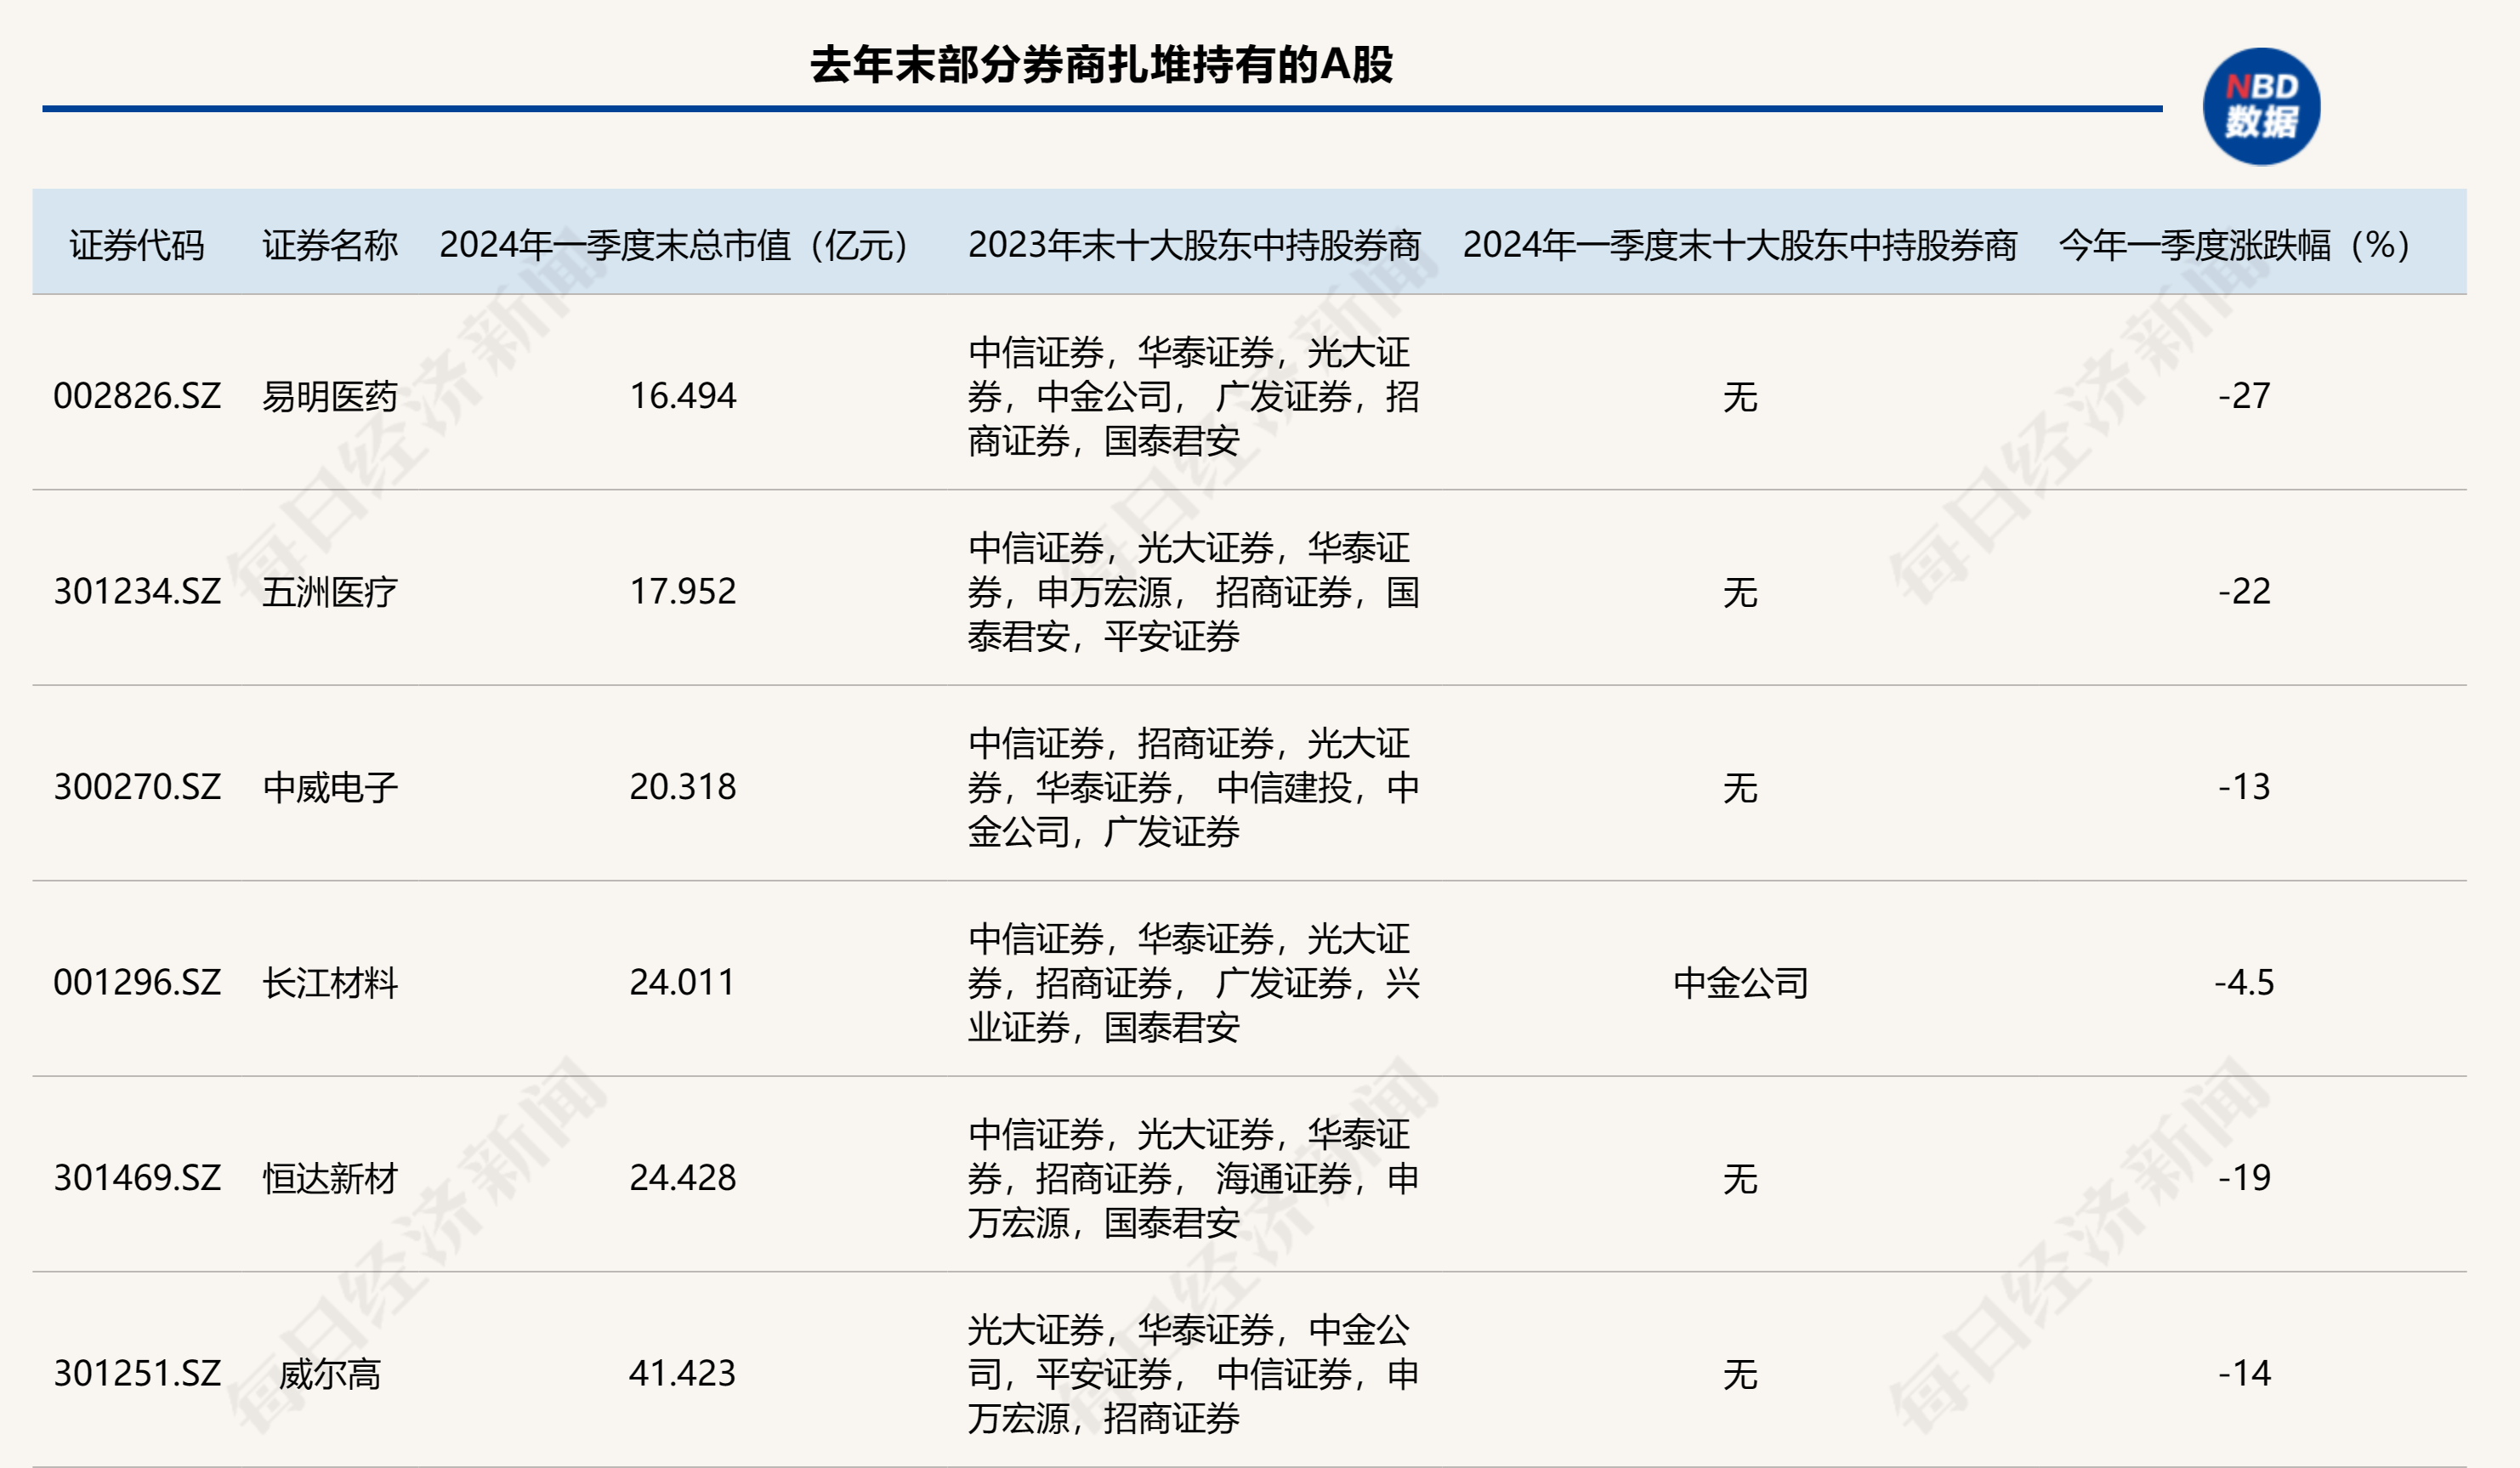
Task: Click stock code 301469.SZ
Action: point(137,1178)
